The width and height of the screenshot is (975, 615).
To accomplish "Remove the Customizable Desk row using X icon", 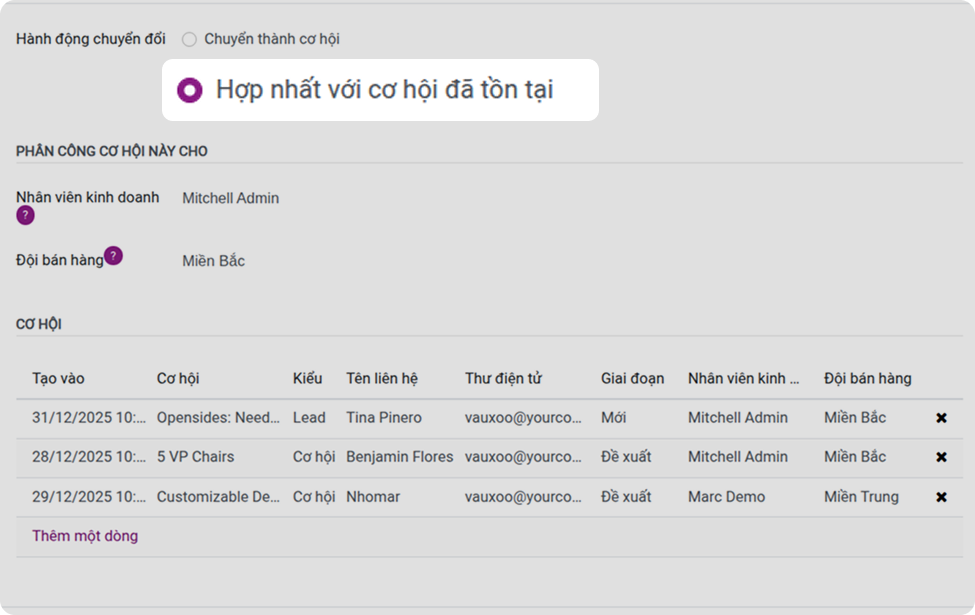I will [x=941, y=497].
